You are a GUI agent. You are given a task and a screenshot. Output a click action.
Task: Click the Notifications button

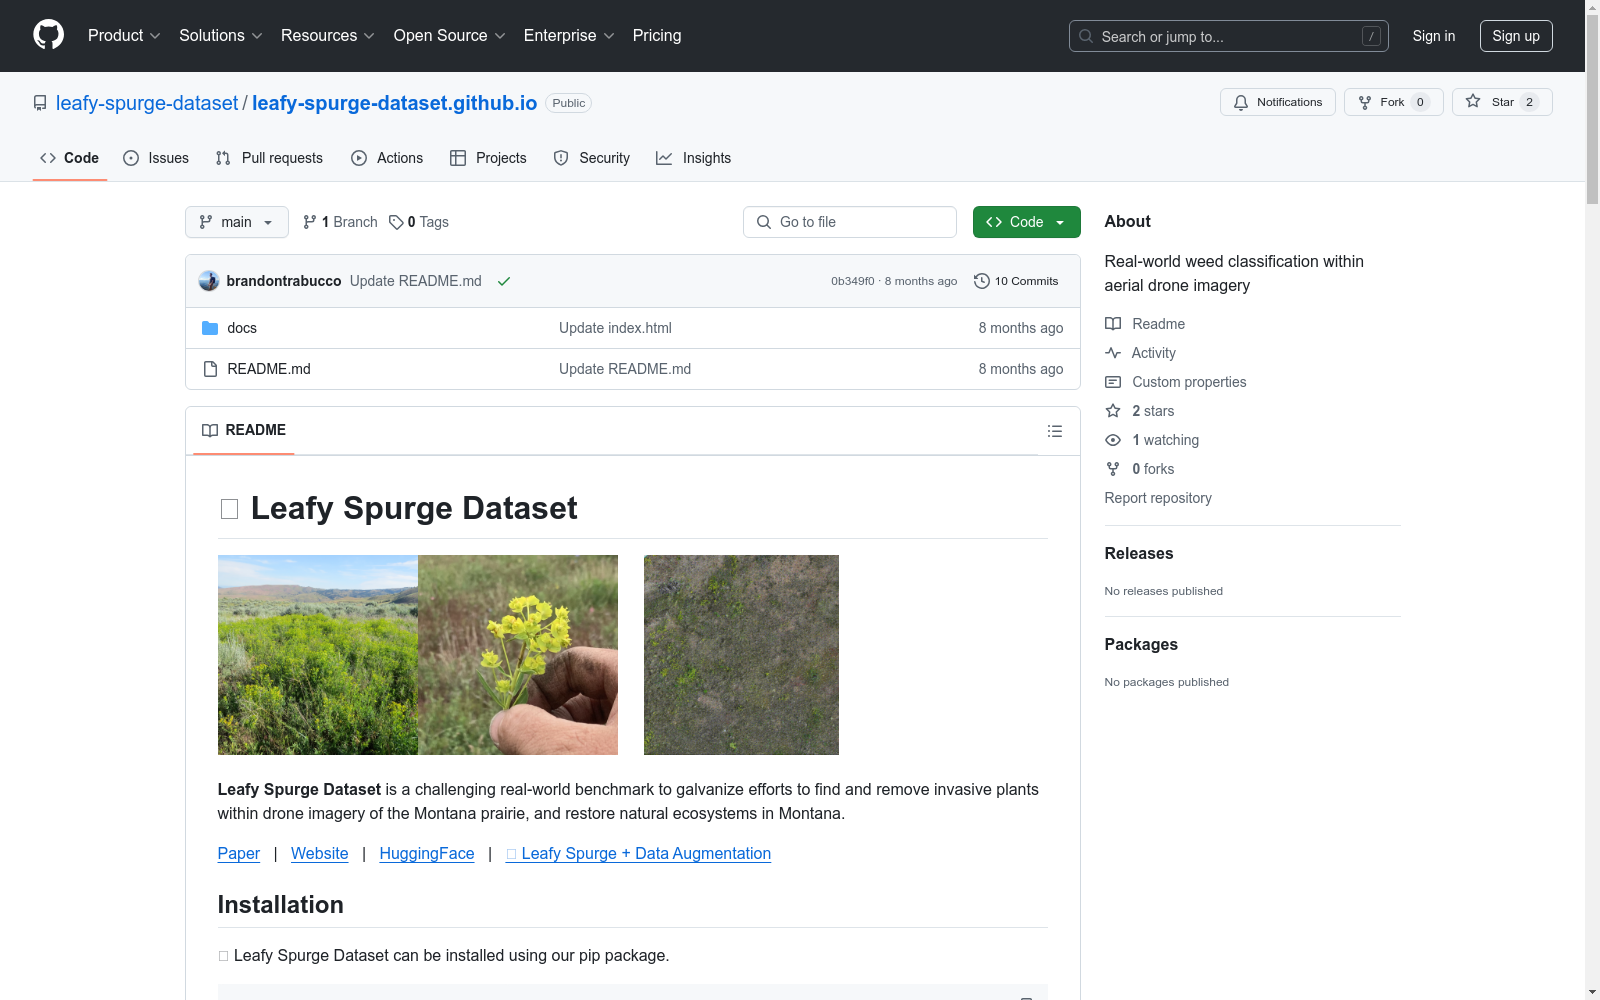tap(1278, 102)
